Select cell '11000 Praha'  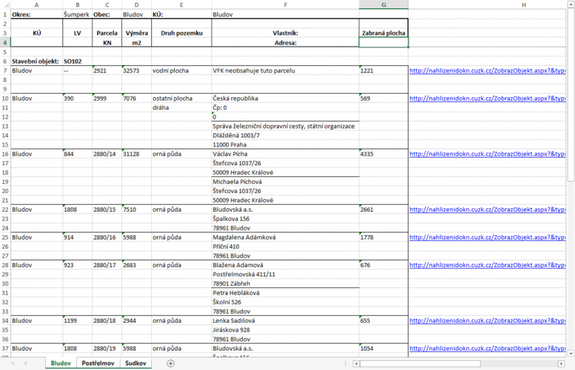285,145
